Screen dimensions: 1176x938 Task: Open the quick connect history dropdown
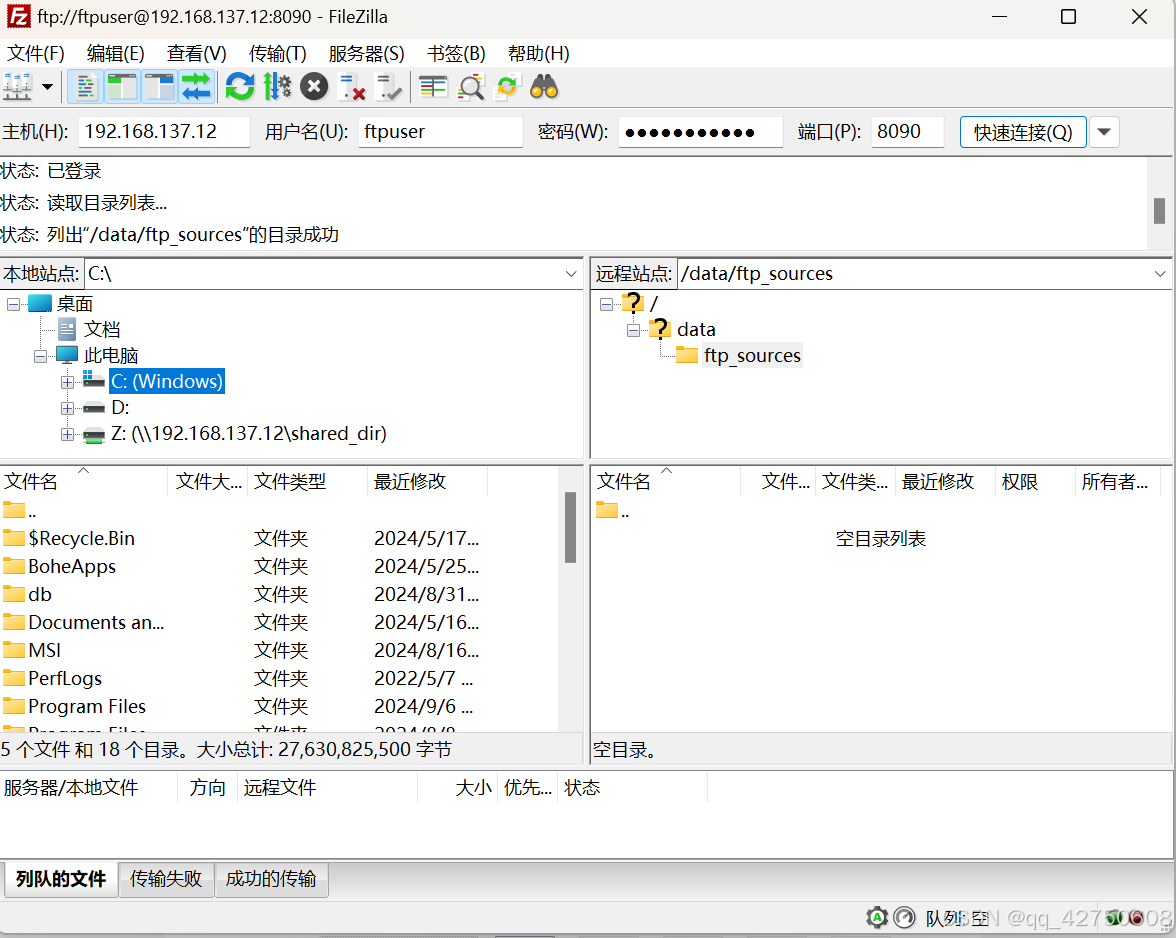point(1104,132)
